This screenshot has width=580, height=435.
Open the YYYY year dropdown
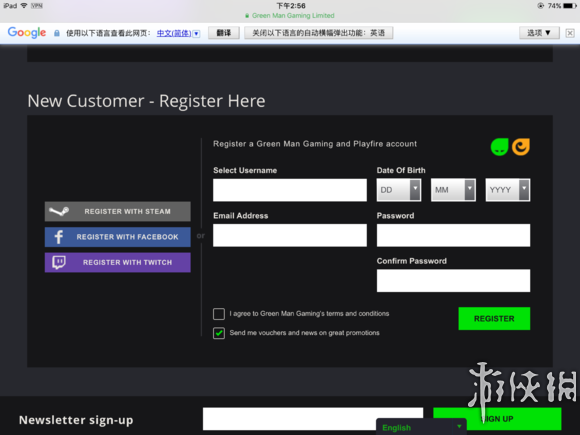[508, 190]
